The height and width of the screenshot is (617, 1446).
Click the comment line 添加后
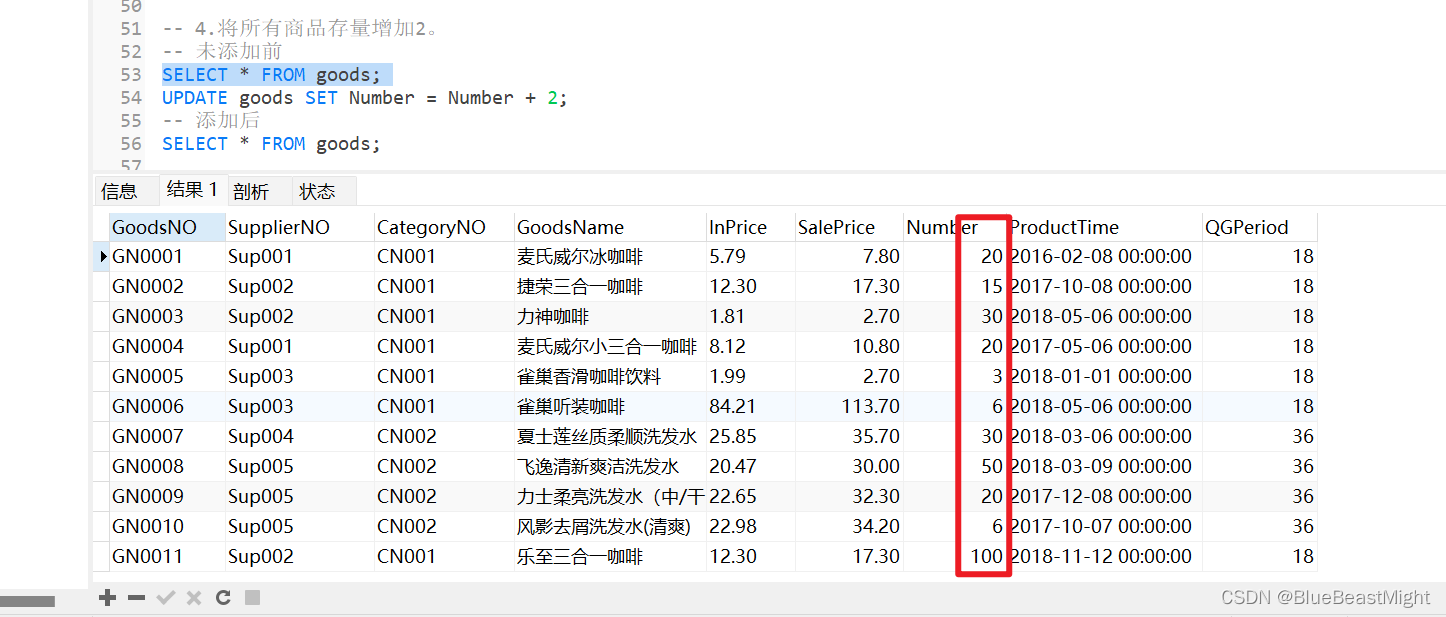(211, 121)
